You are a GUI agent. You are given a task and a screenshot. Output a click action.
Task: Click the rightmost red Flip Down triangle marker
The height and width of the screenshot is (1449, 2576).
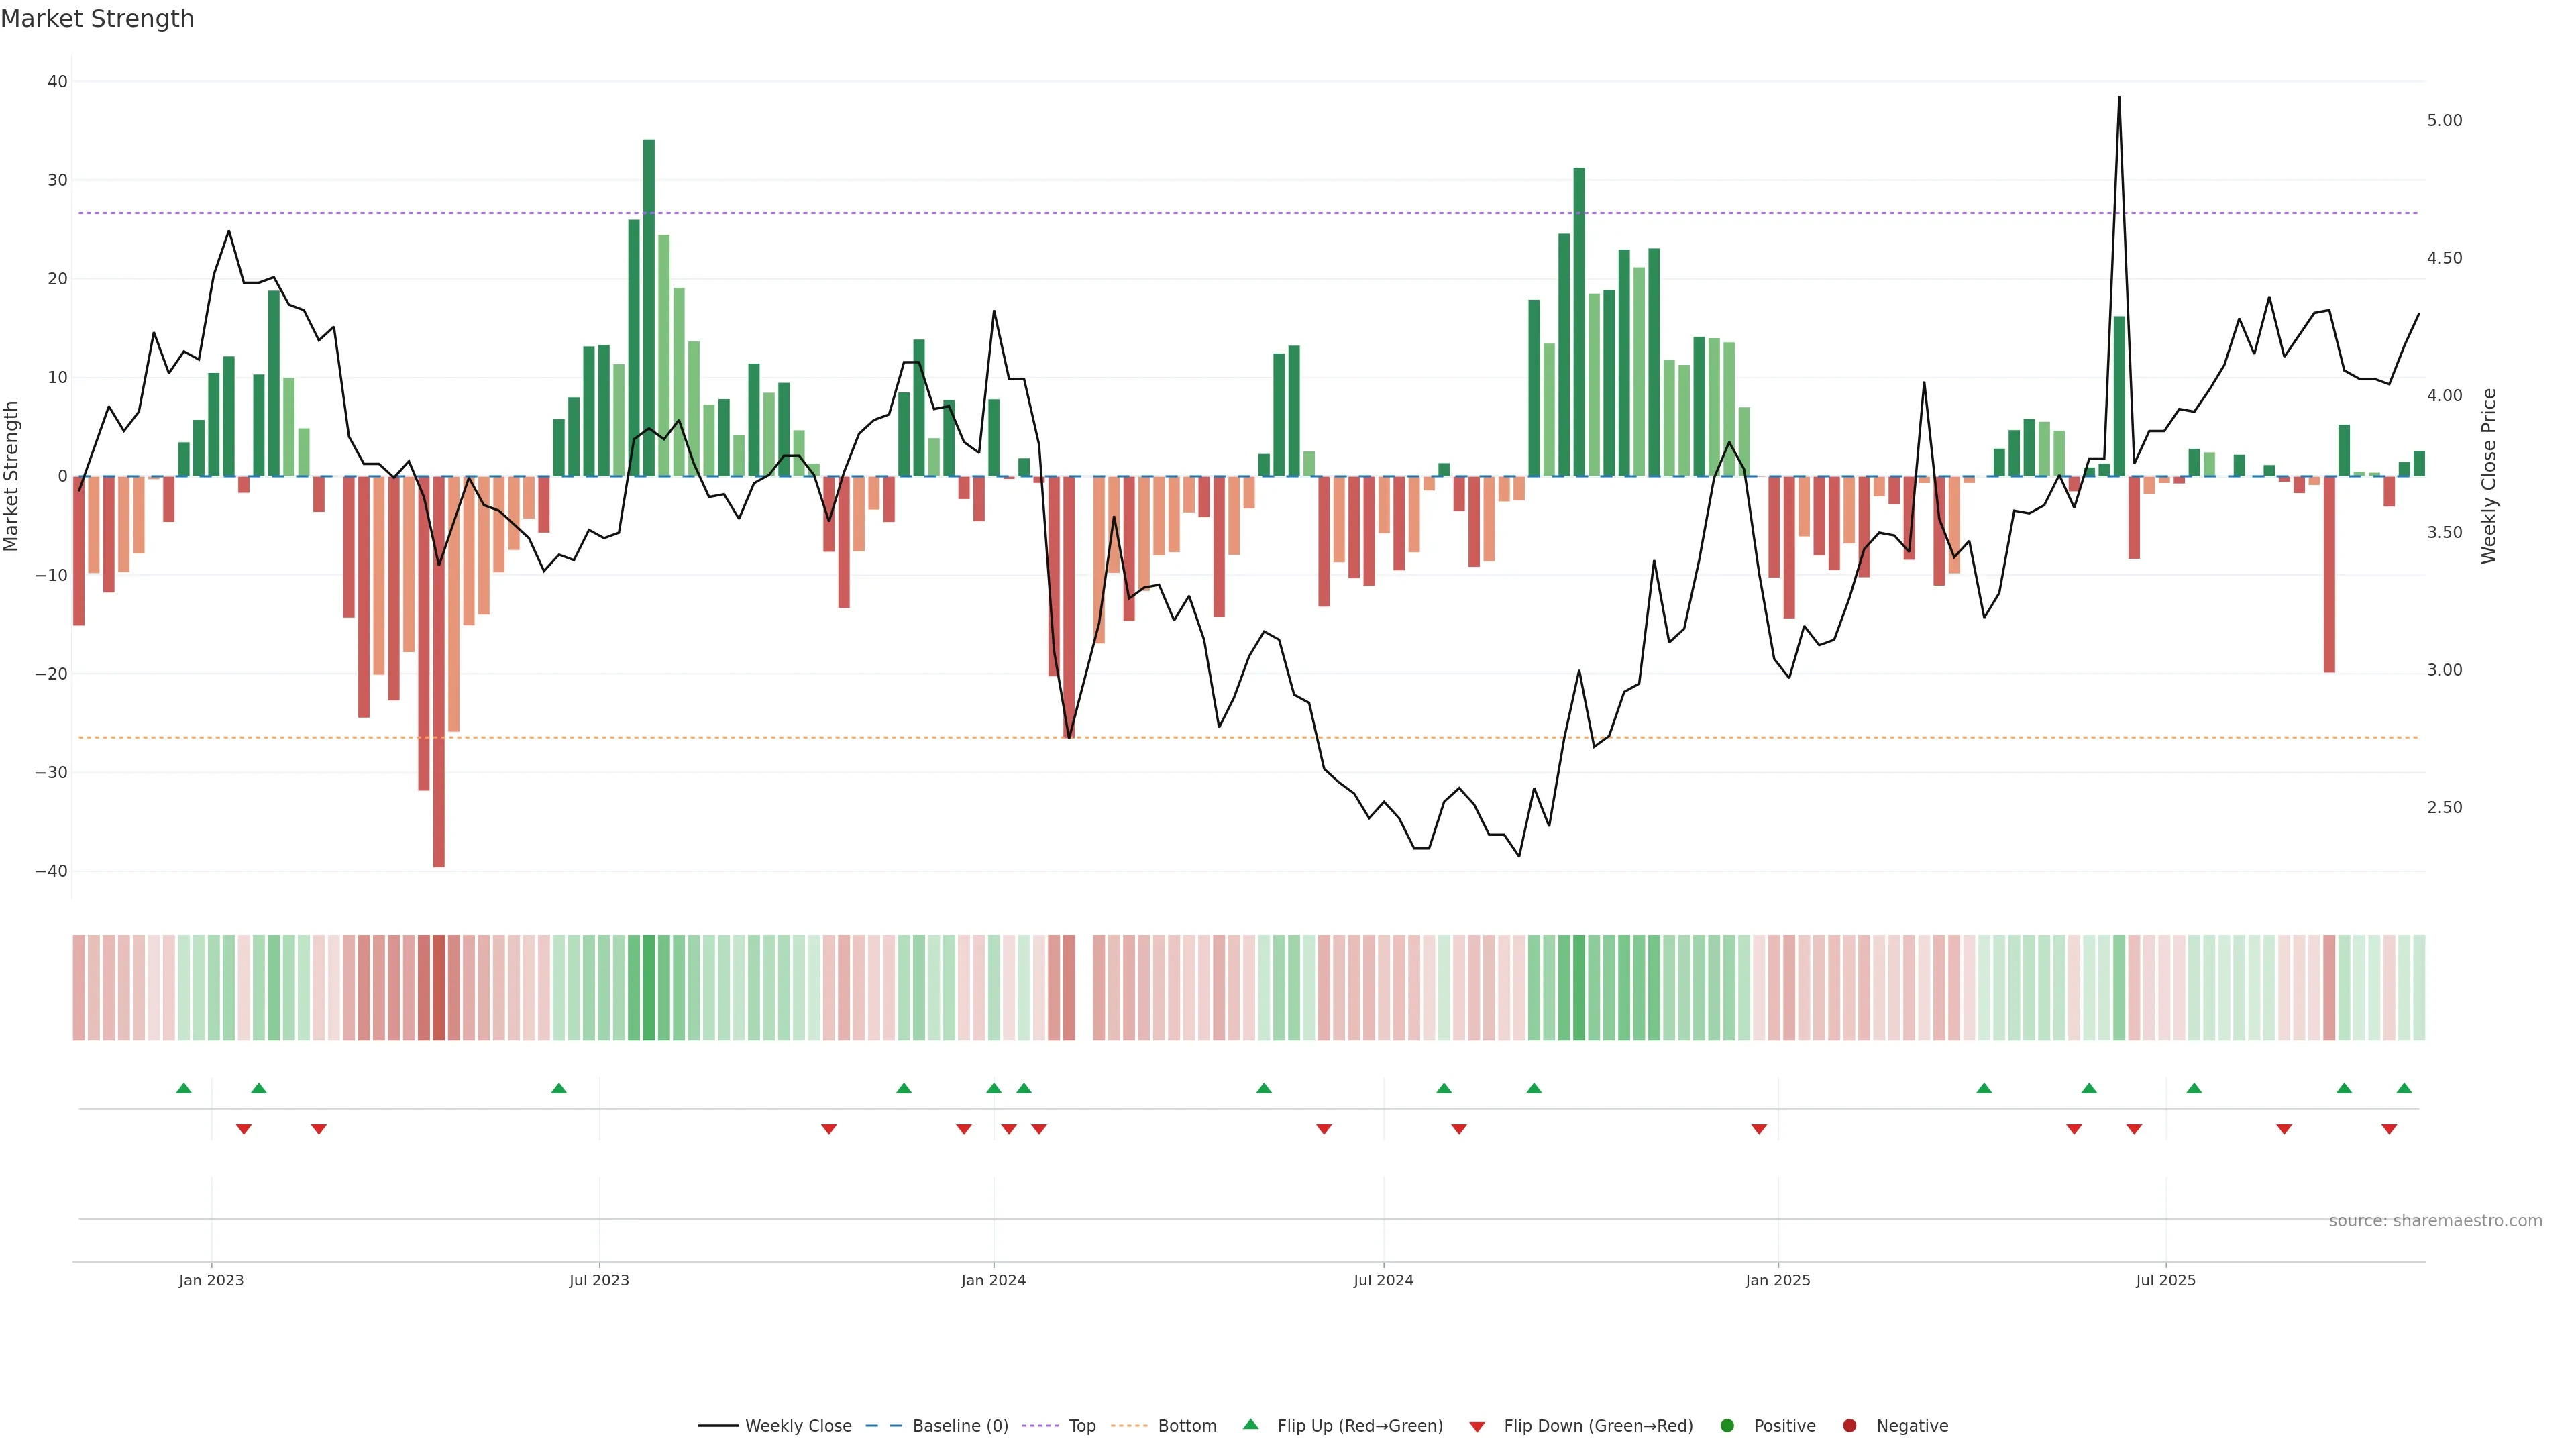tap(2389, 1129)
